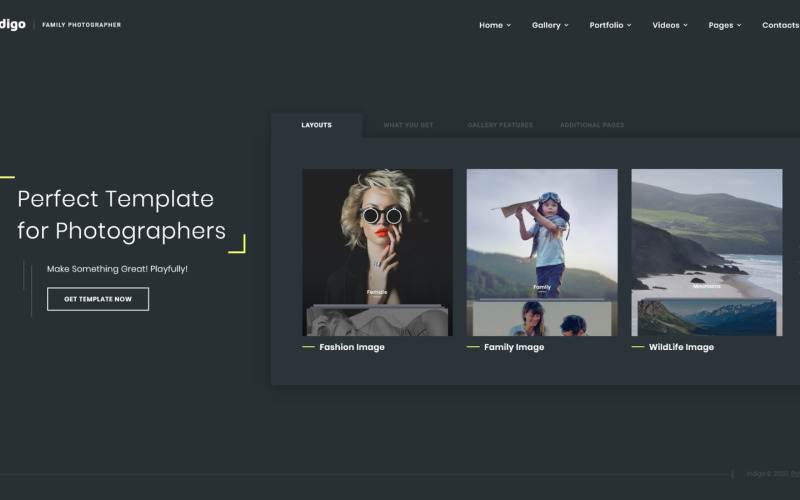The width and height of the screenshot is (800, 500).
Task: Open the Gallery dropdown menu
Action: pyautogui.click(x=549, y=25)
